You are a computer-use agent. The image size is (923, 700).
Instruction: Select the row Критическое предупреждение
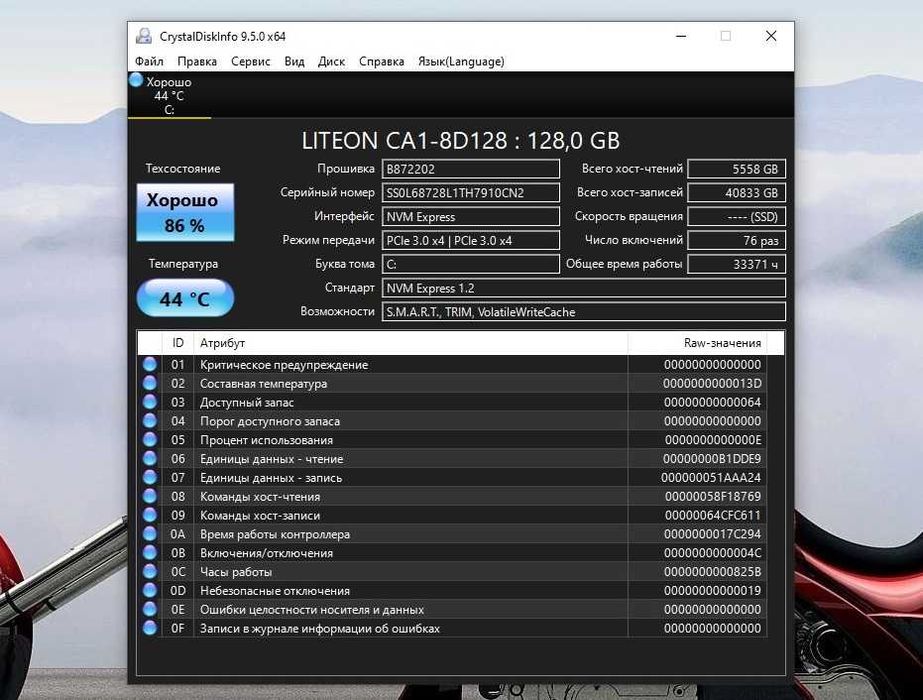[452, 364]
